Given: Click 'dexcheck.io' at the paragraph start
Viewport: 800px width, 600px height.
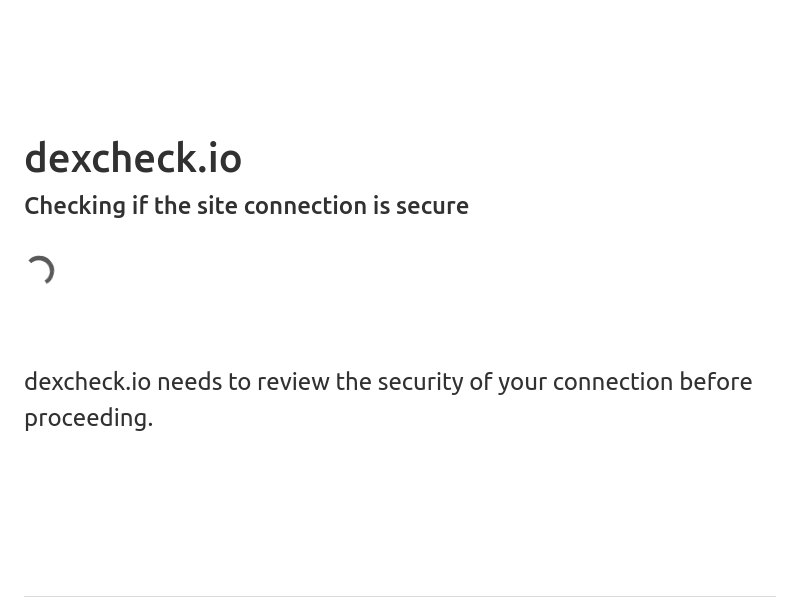Looking at the screenshot, I should 88,382.
